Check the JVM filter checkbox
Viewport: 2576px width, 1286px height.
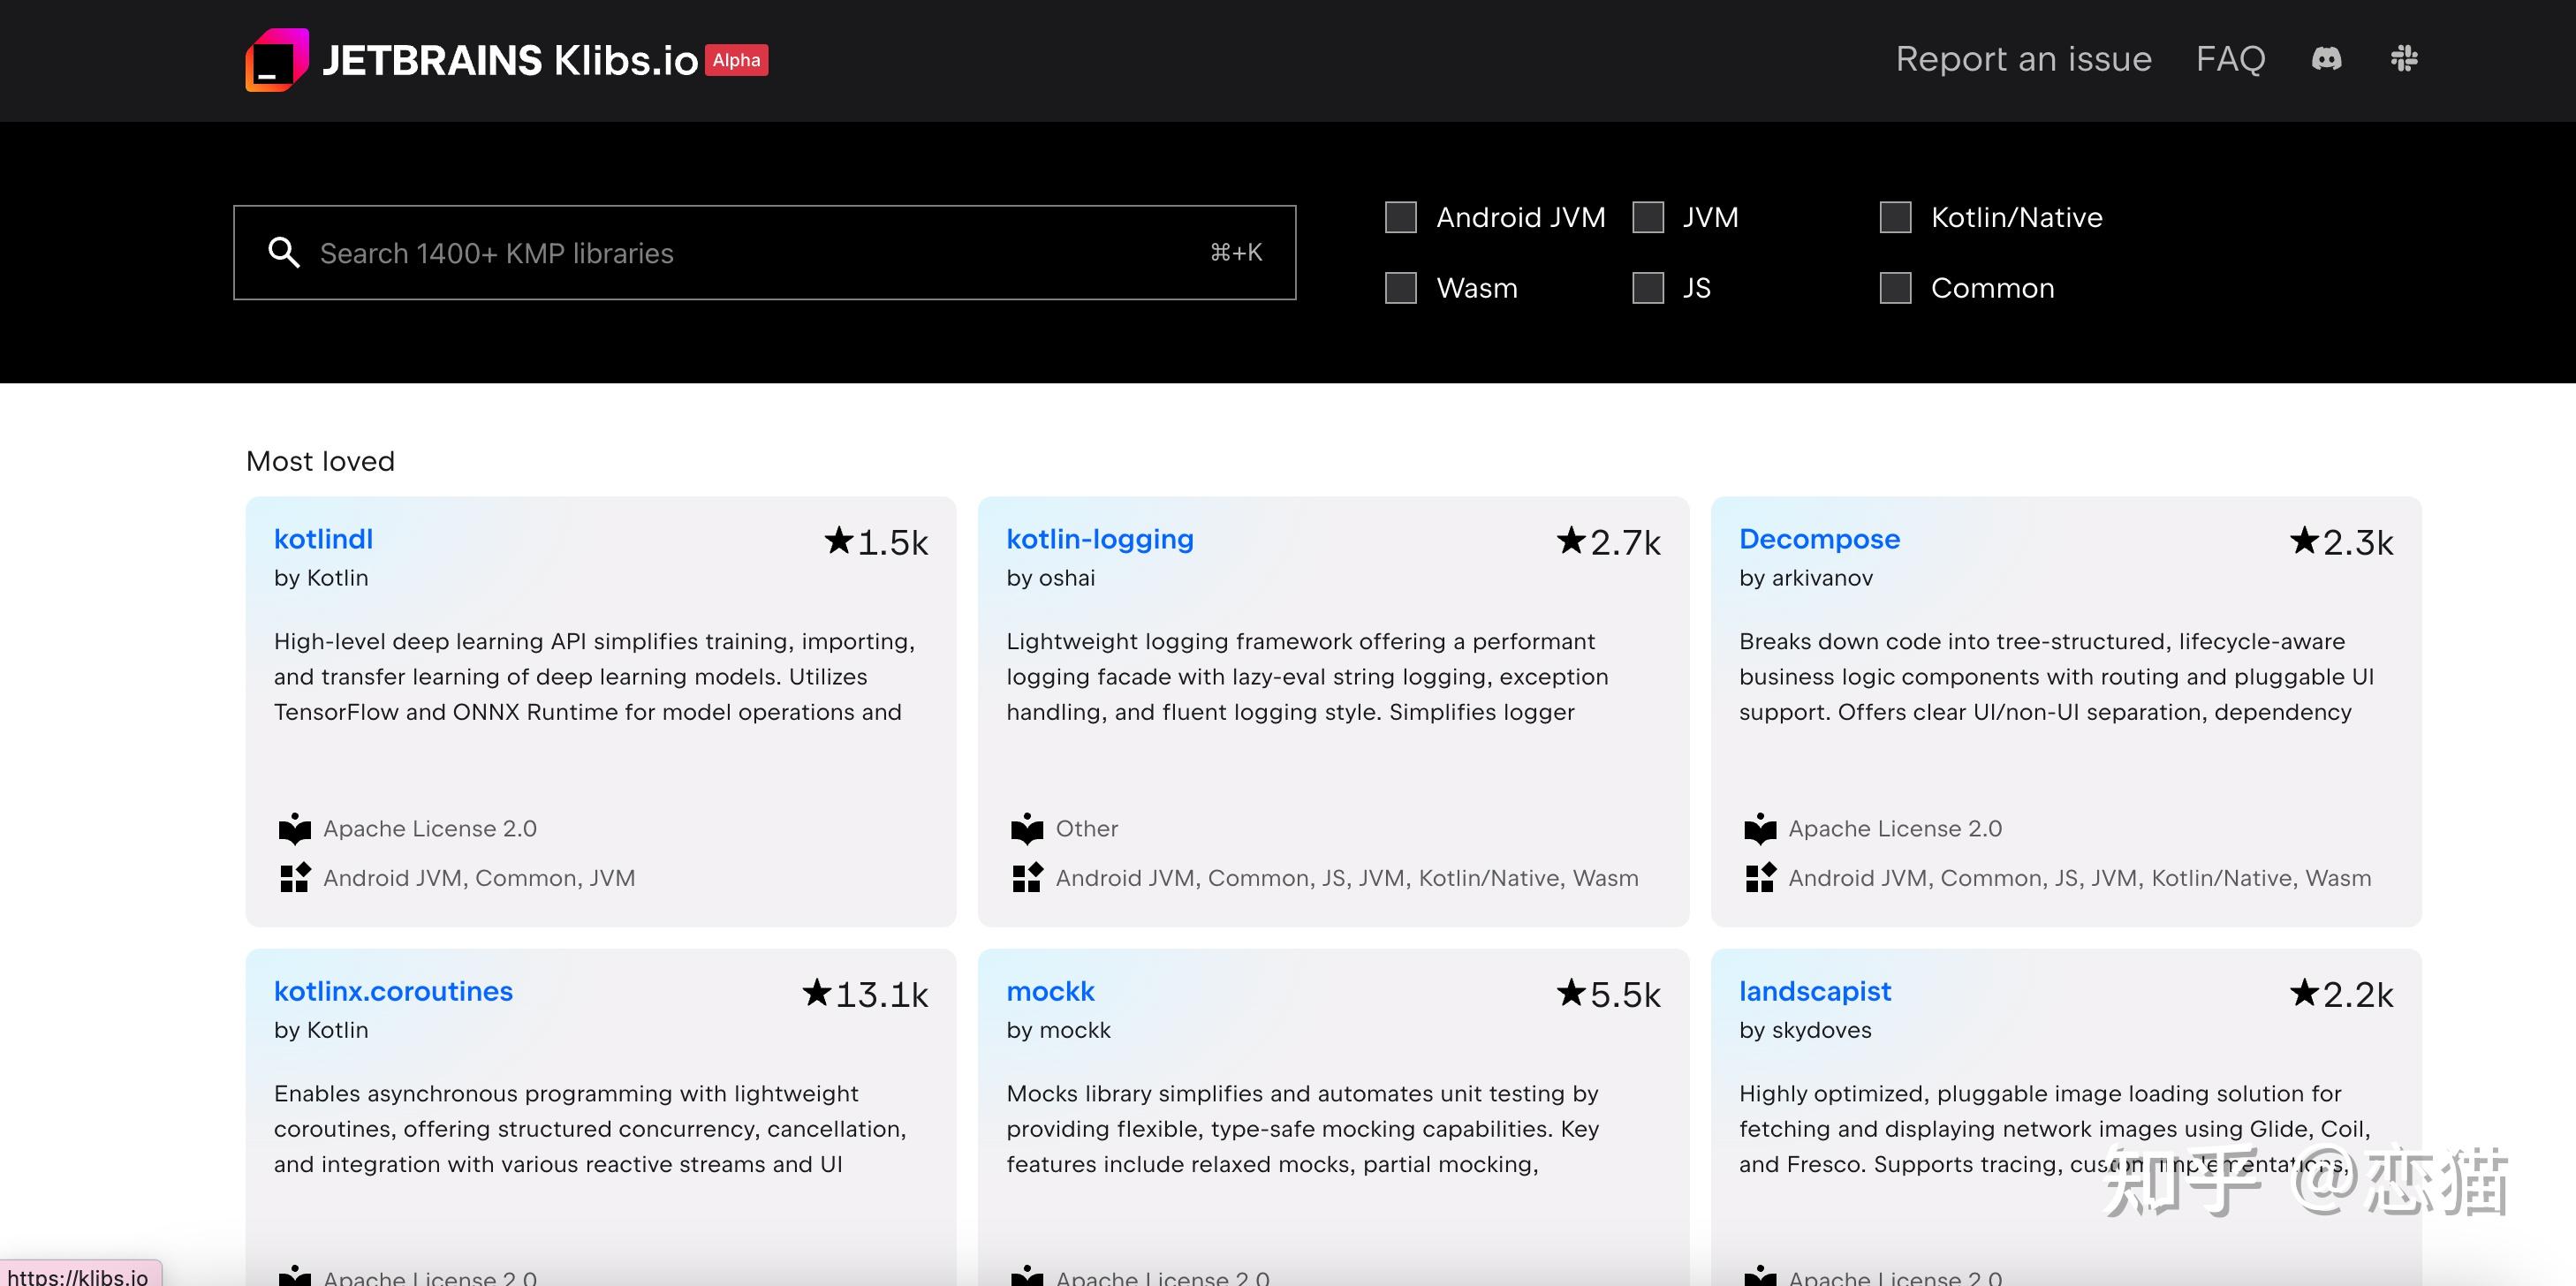1648,217
